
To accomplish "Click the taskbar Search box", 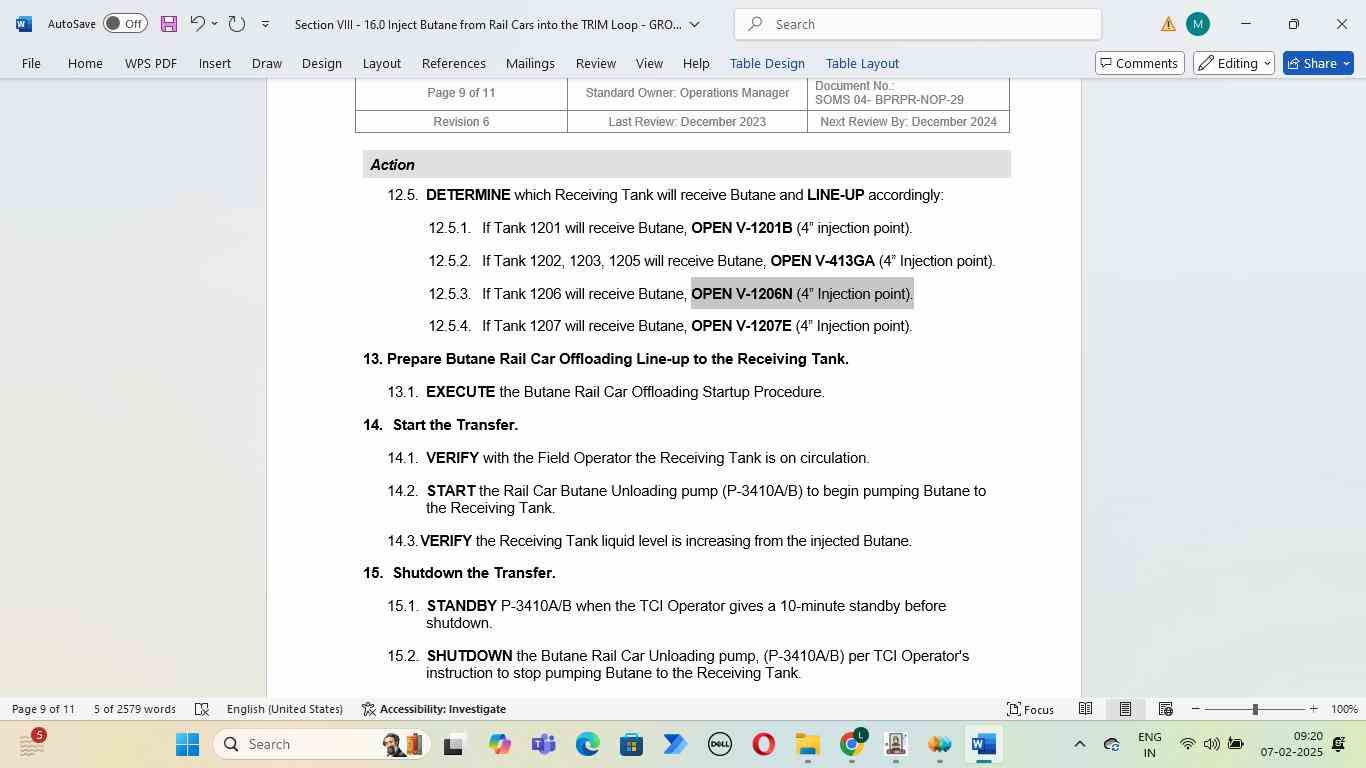I will [x=323, y=744].
